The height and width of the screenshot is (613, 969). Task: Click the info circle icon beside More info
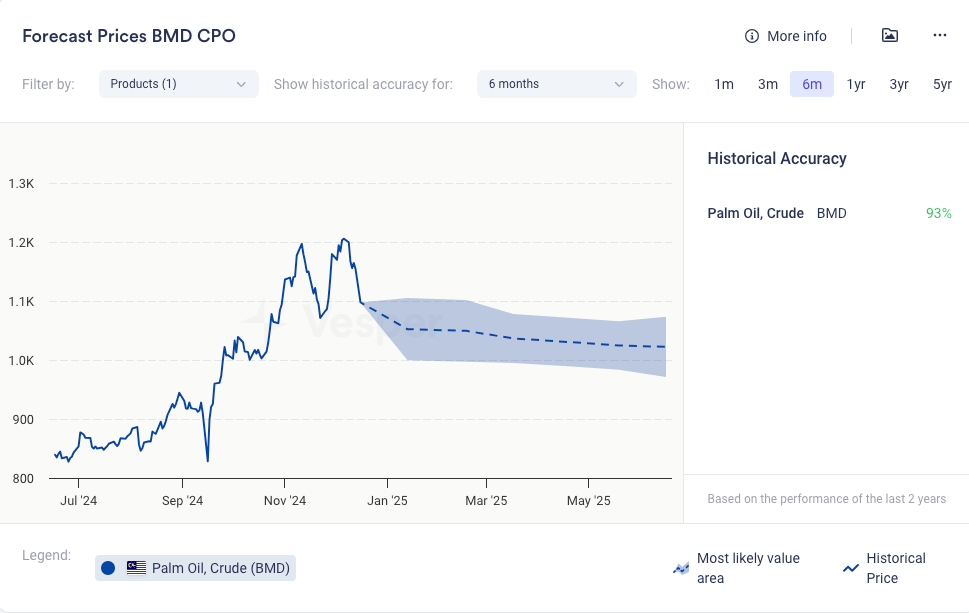pos(752,36)
